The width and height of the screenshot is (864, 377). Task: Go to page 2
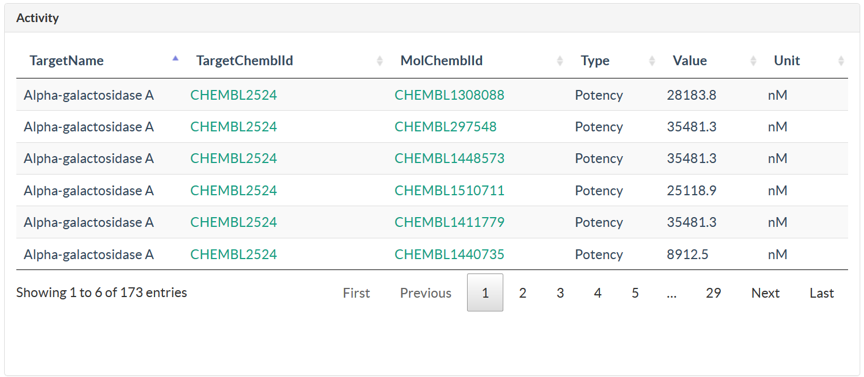tap(522, 293)
